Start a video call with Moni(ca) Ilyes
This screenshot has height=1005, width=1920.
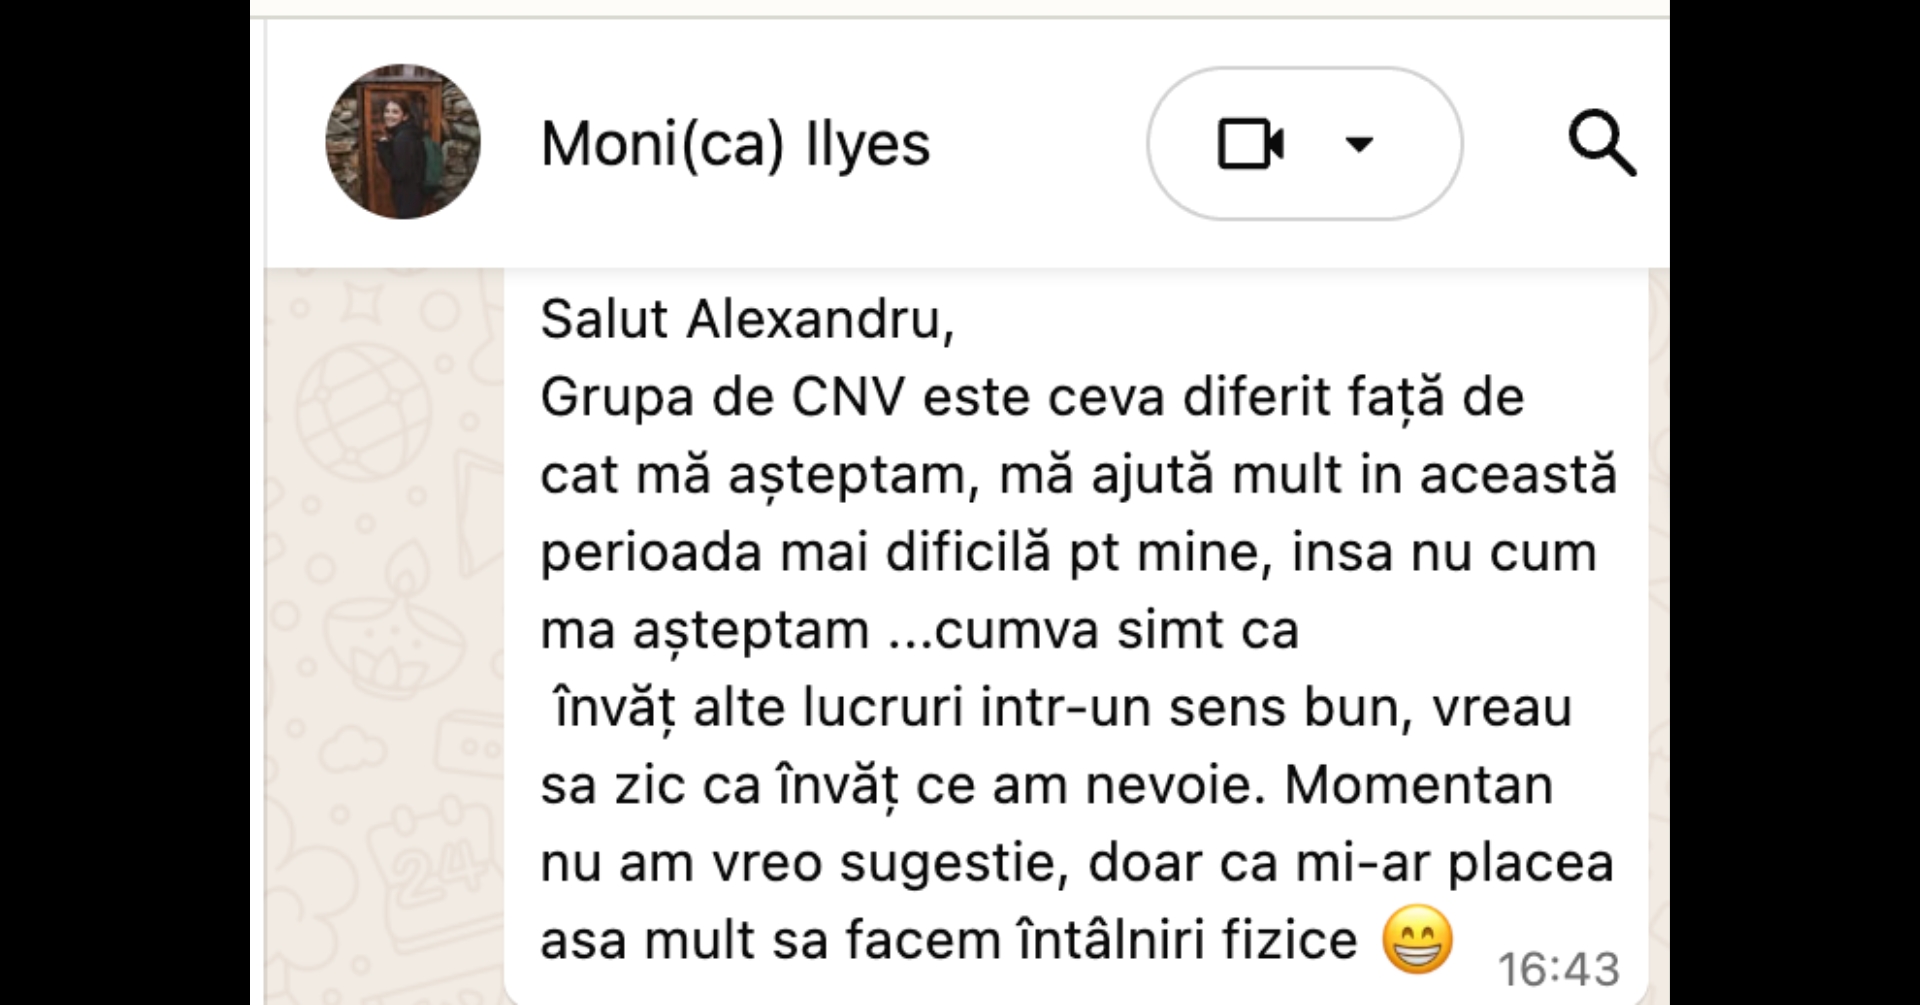[1250, 144]
